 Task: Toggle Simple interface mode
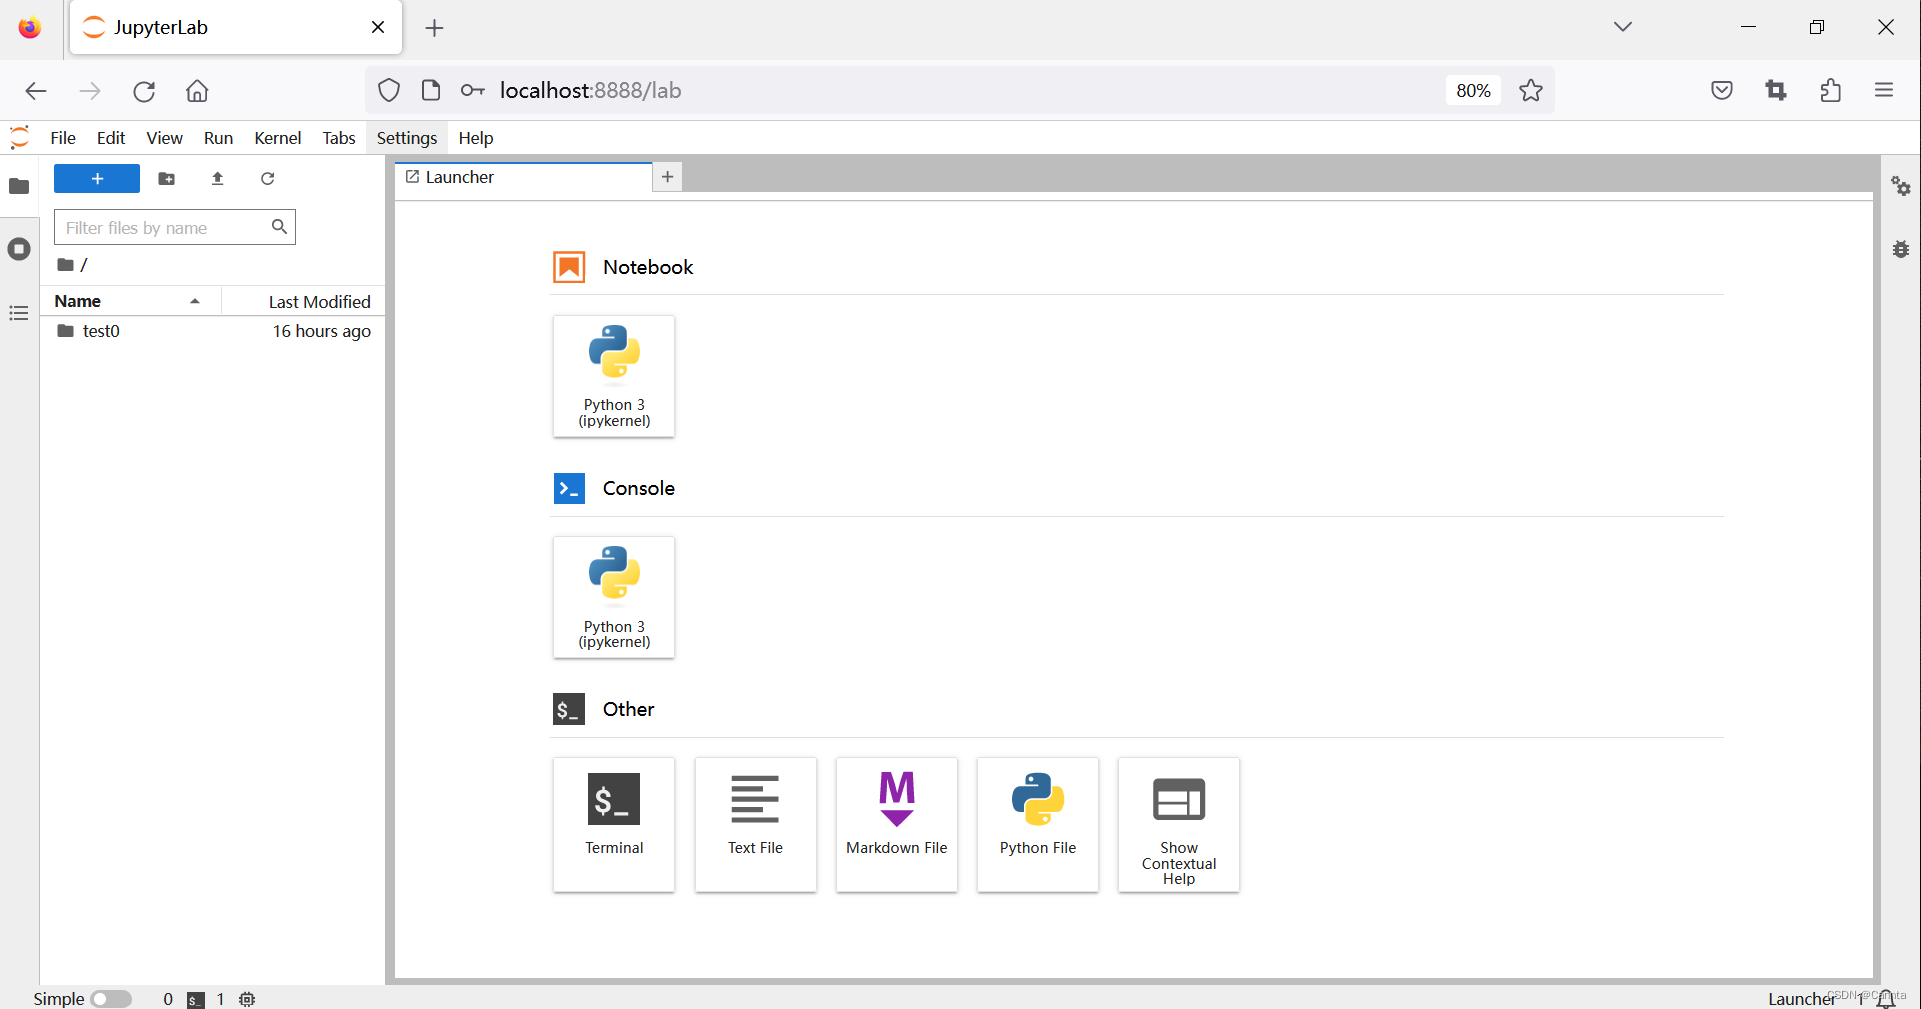(x=111, y=998)
